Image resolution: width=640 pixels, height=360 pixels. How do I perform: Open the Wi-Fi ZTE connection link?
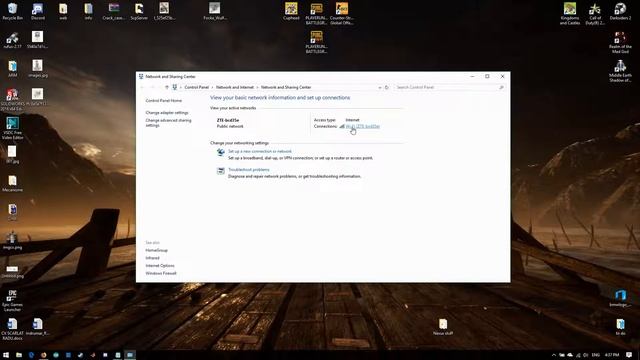click(x=362, y=127)
